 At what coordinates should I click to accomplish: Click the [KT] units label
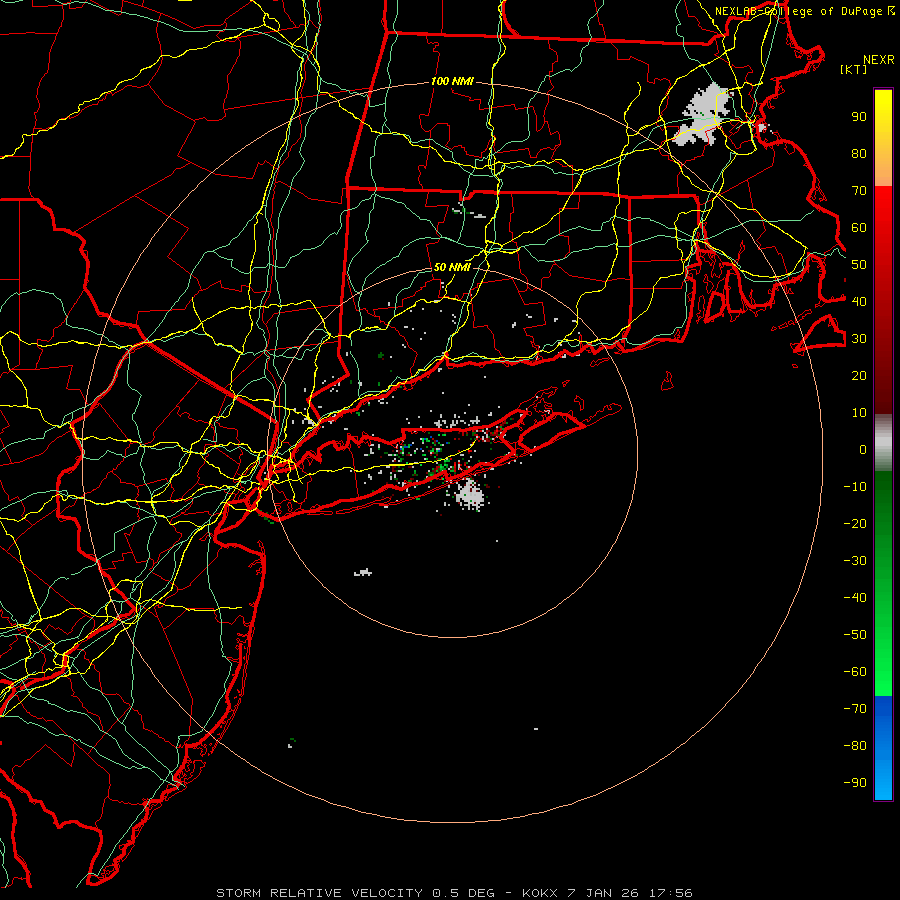[x=854, y=69]
